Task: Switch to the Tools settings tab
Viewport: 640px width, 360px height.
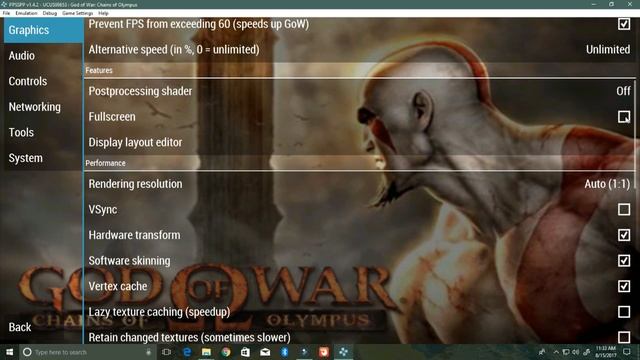Action: tap(43, 133)
